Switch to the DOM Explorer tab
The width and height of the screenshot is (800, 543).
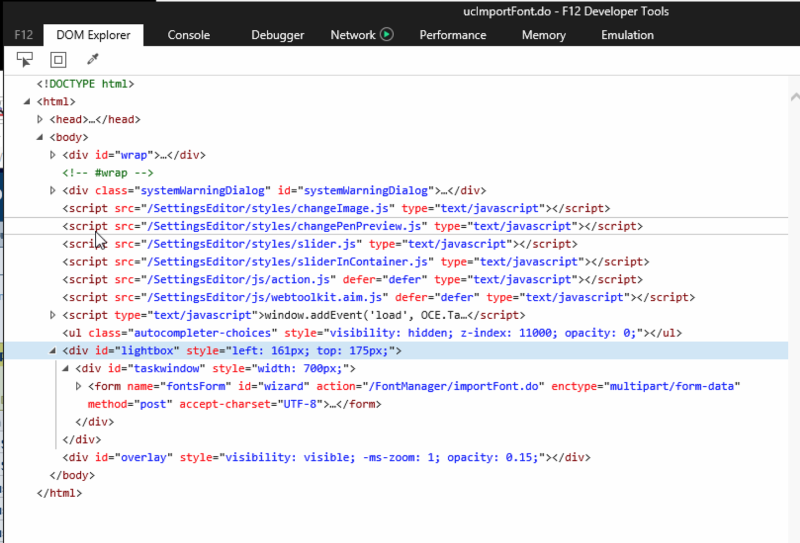click(x=93, y=35)
